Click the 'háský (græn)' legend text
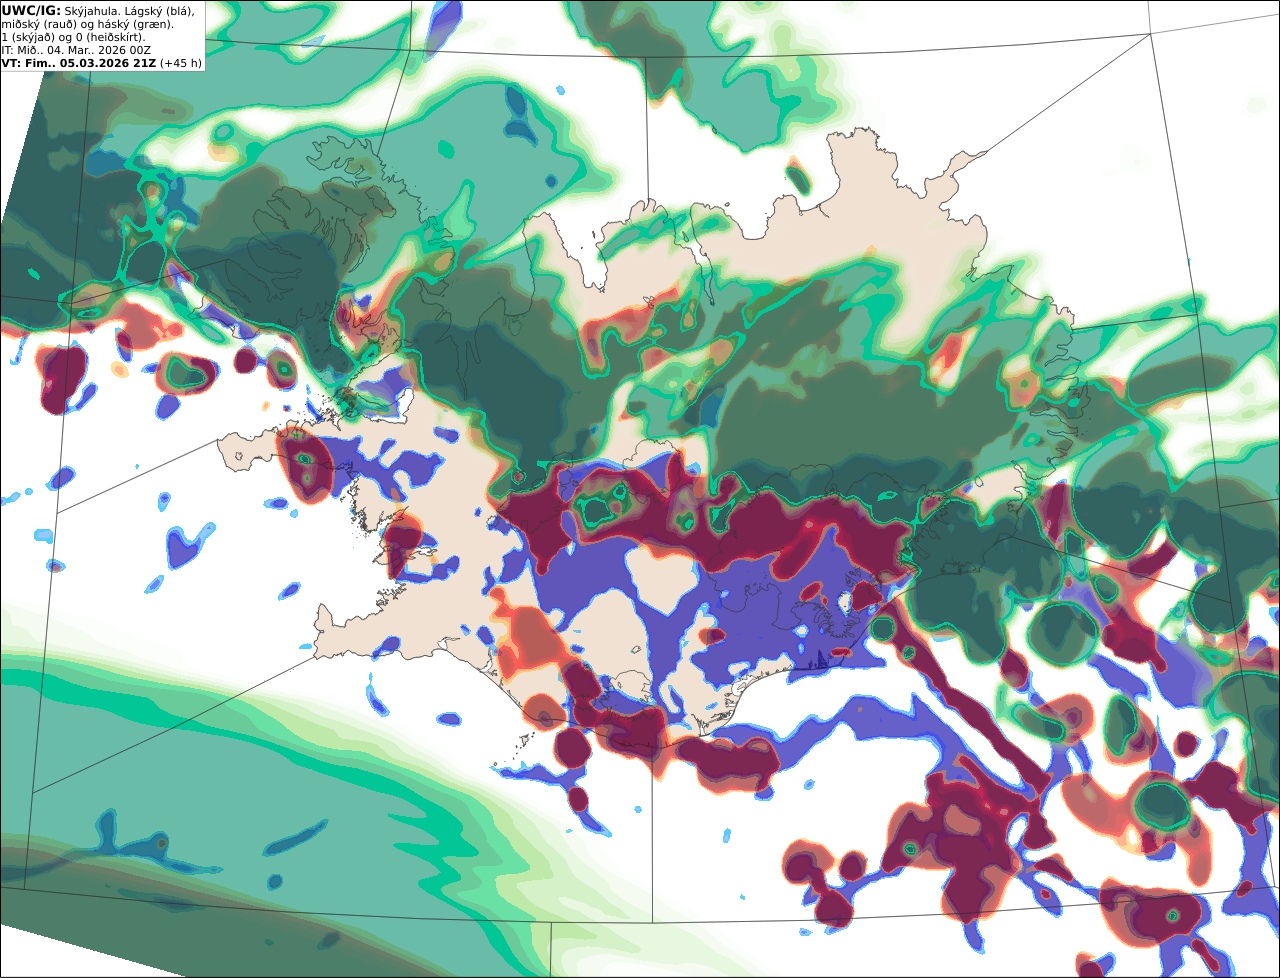Screen dimensions: 1280x978 click(x=137, y=24)
